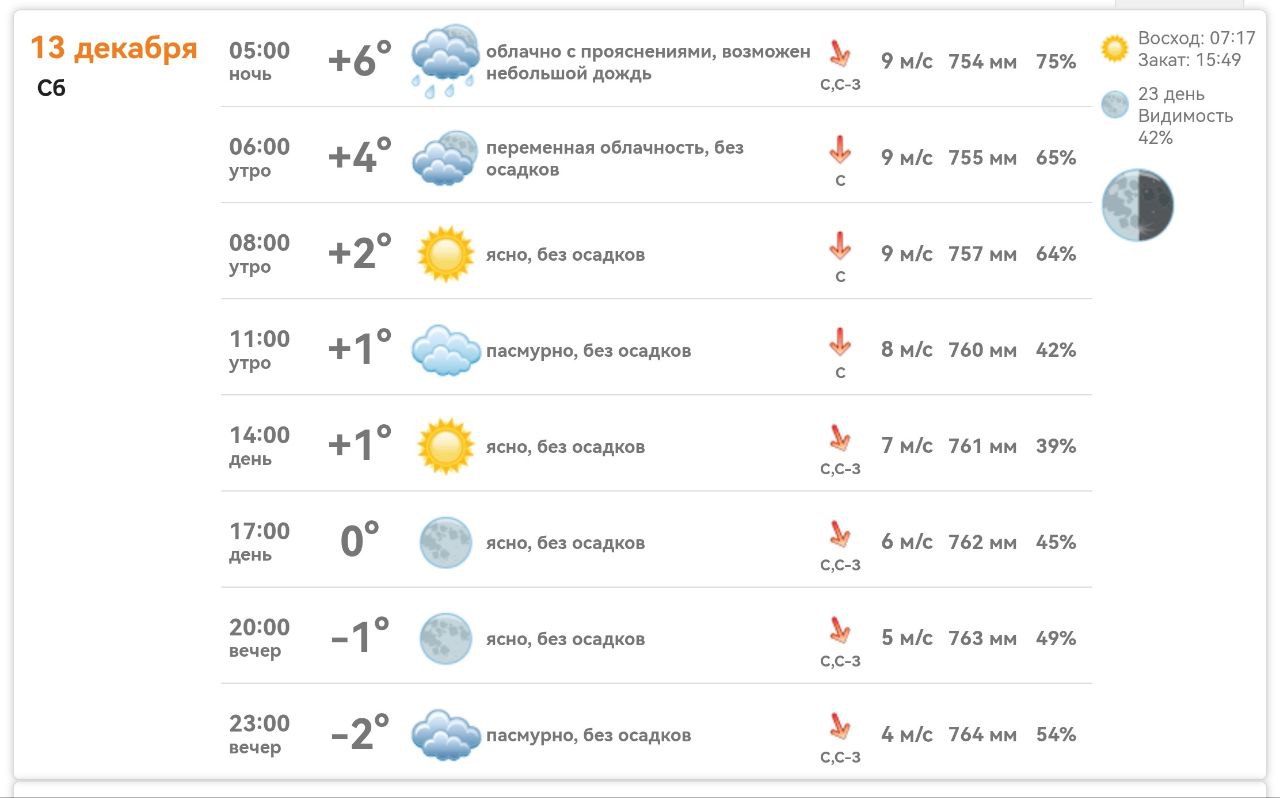Screen dimensions: 1280x798
Task: Click the north wind arrow at 08:00
Action: pyautogui.click(x=840, y=246)
